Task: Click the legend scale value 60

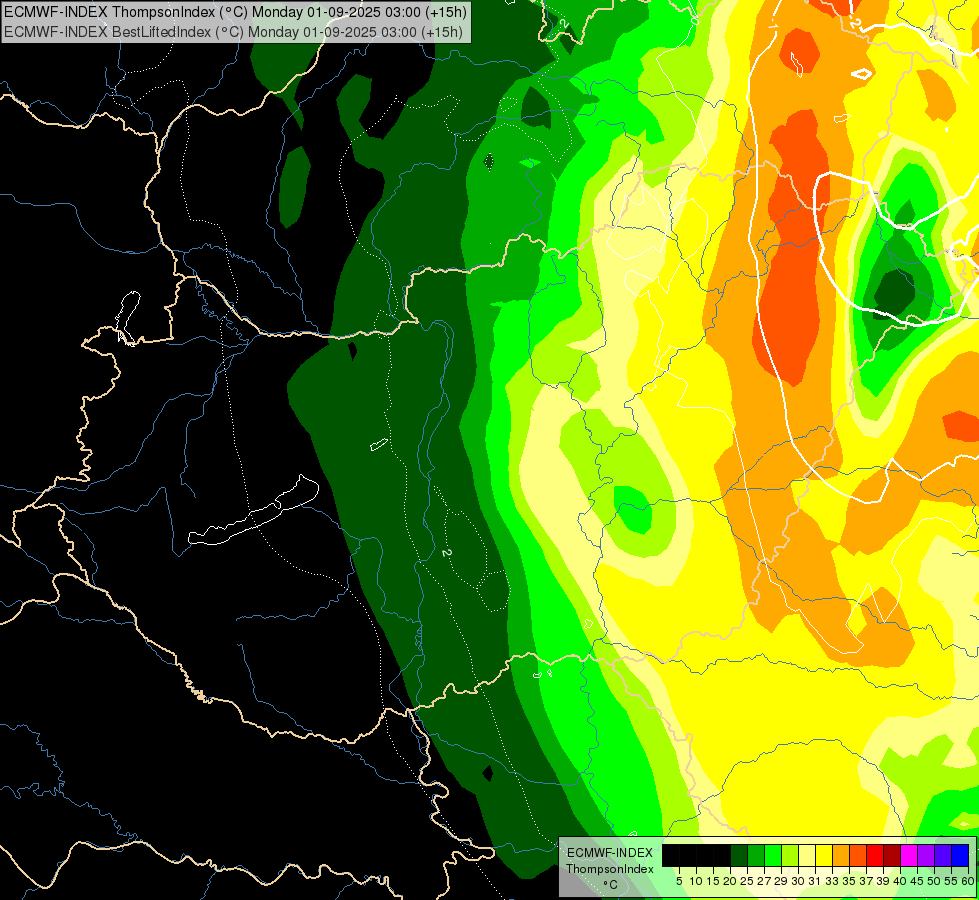Action: pos(968,881)
